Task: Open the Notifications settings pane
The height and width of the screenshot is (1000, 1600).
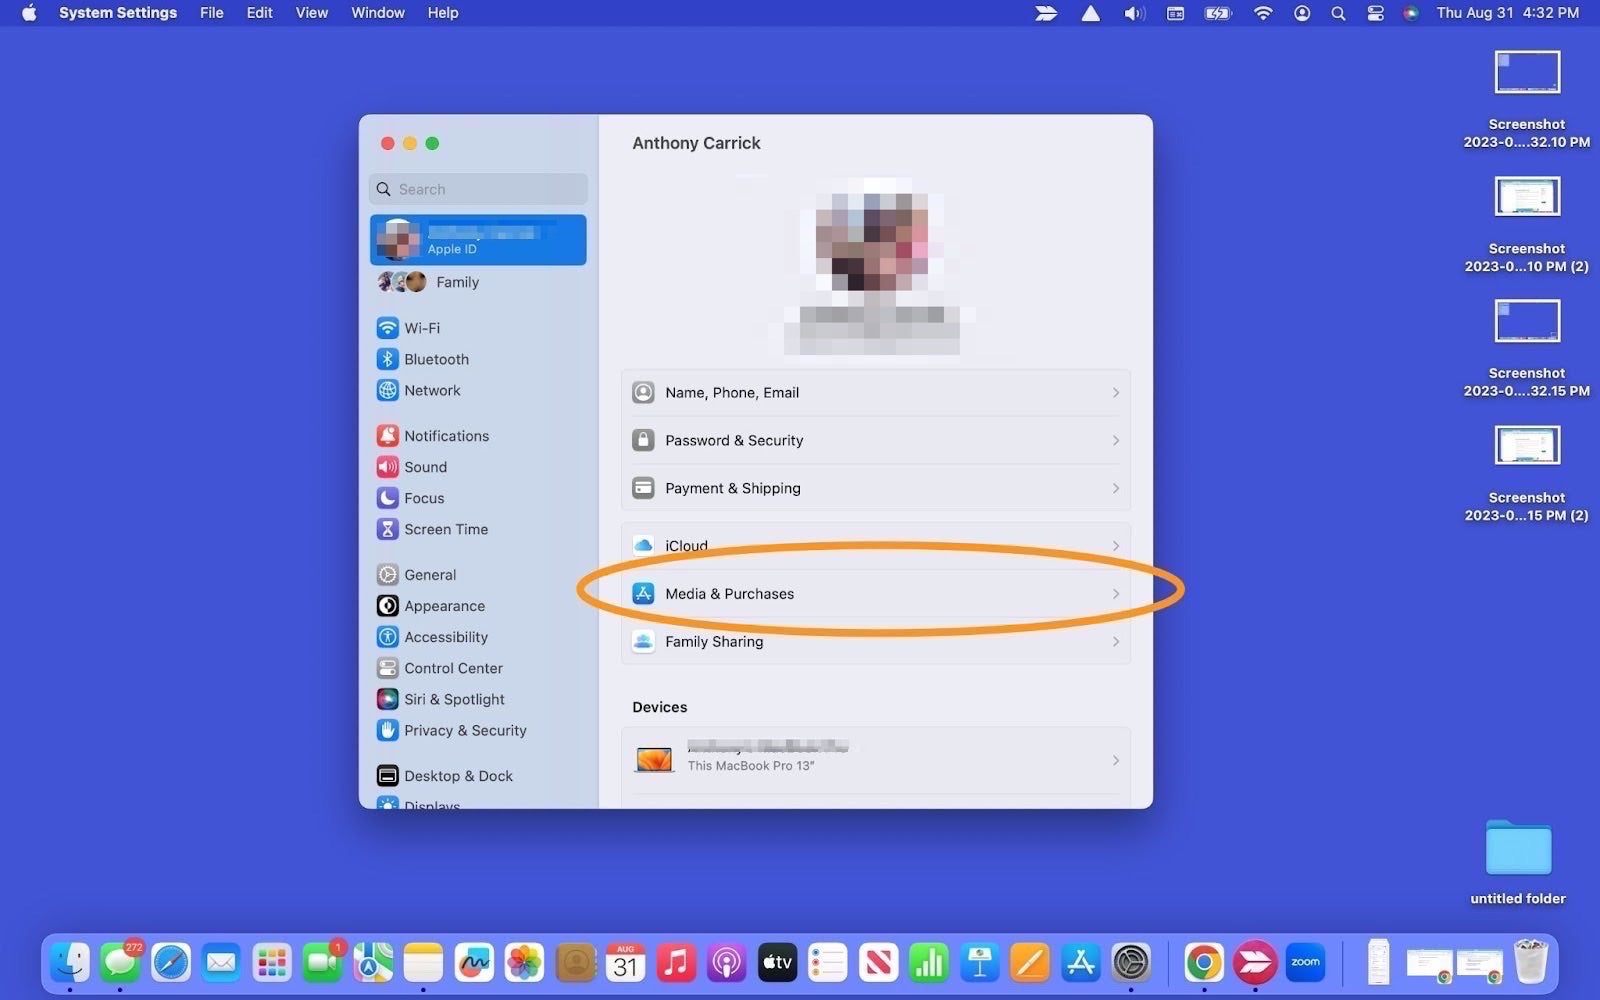Action: coord(445,436)
